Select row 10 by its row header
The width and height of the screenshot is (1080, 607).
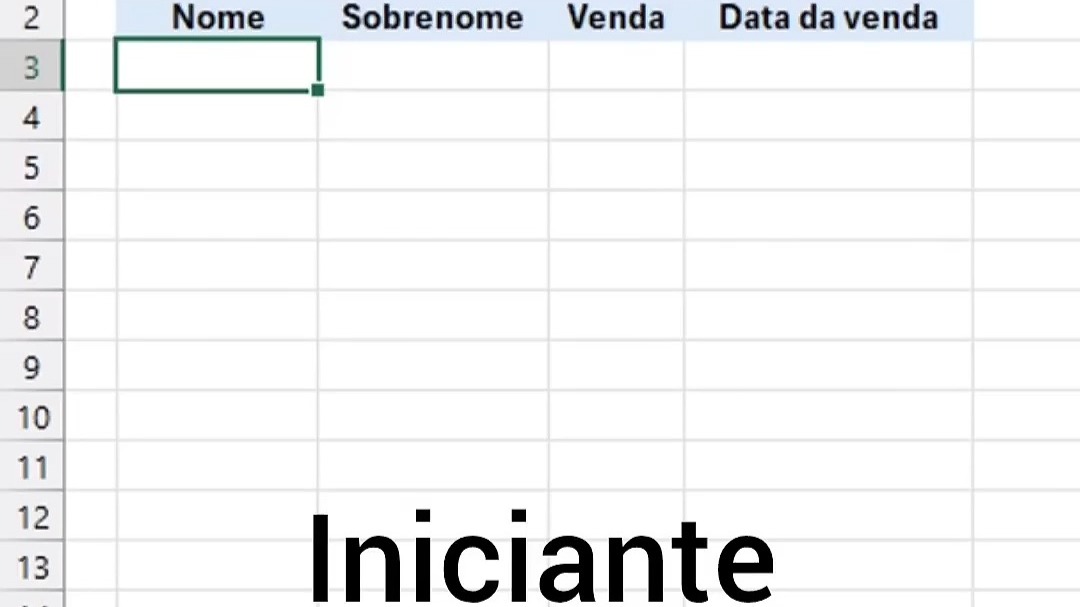click(x=32, y=416)
